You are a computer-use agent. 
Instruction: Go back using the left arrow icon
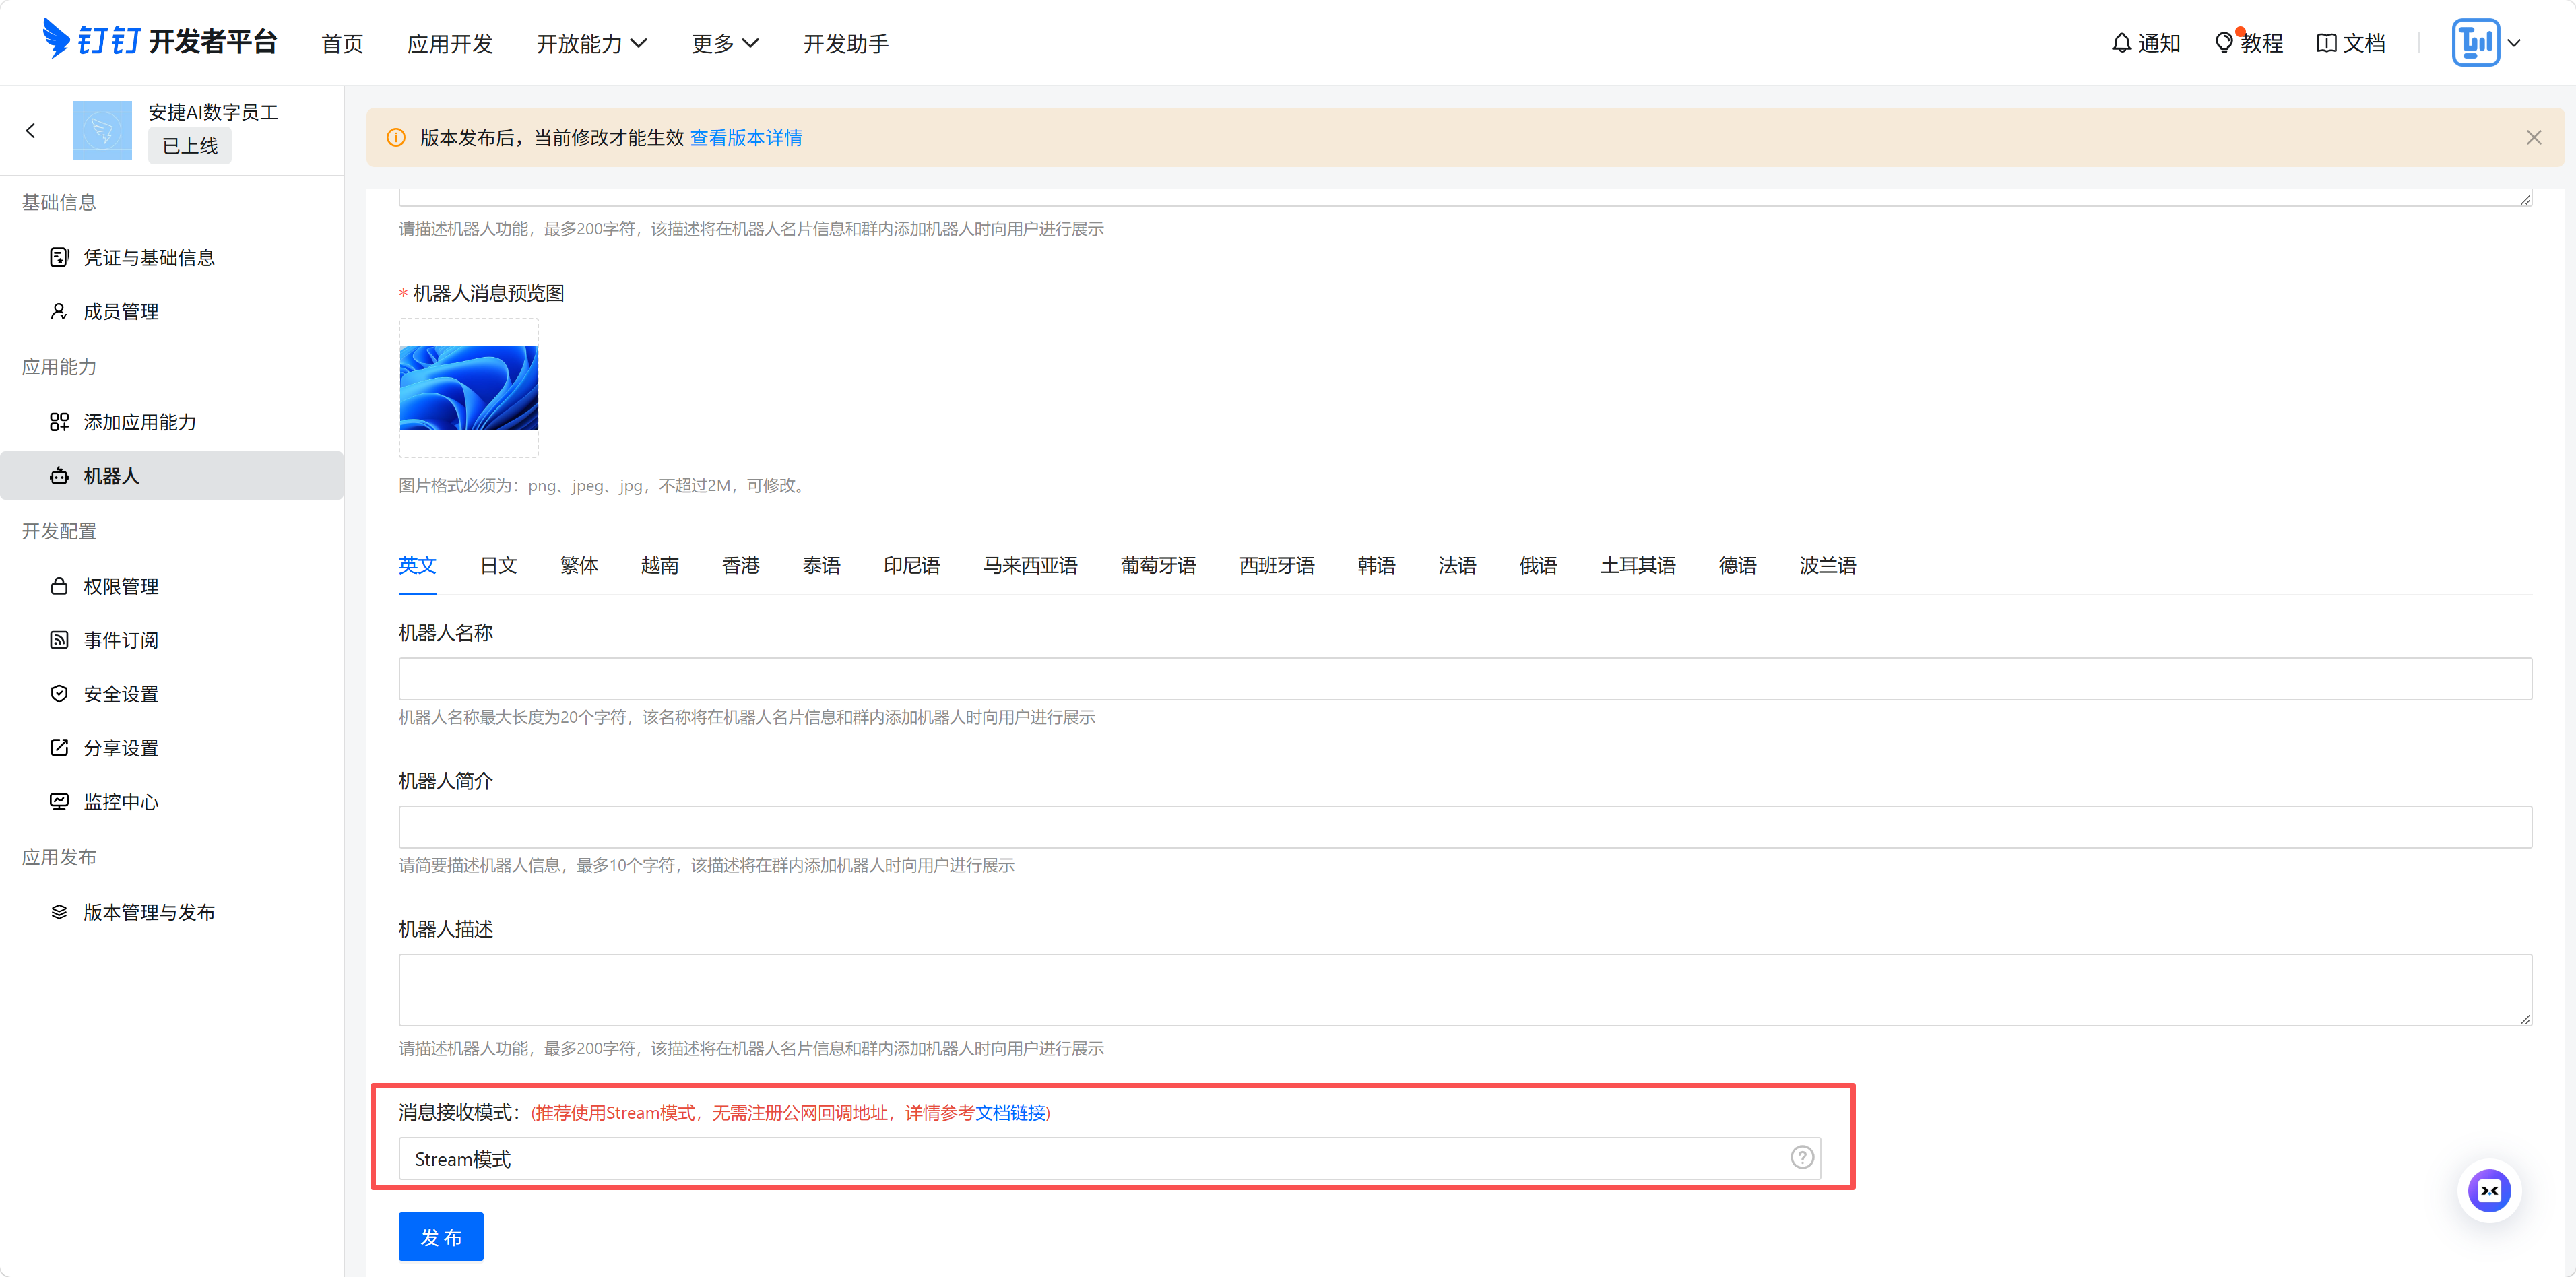tap(31, 130)
